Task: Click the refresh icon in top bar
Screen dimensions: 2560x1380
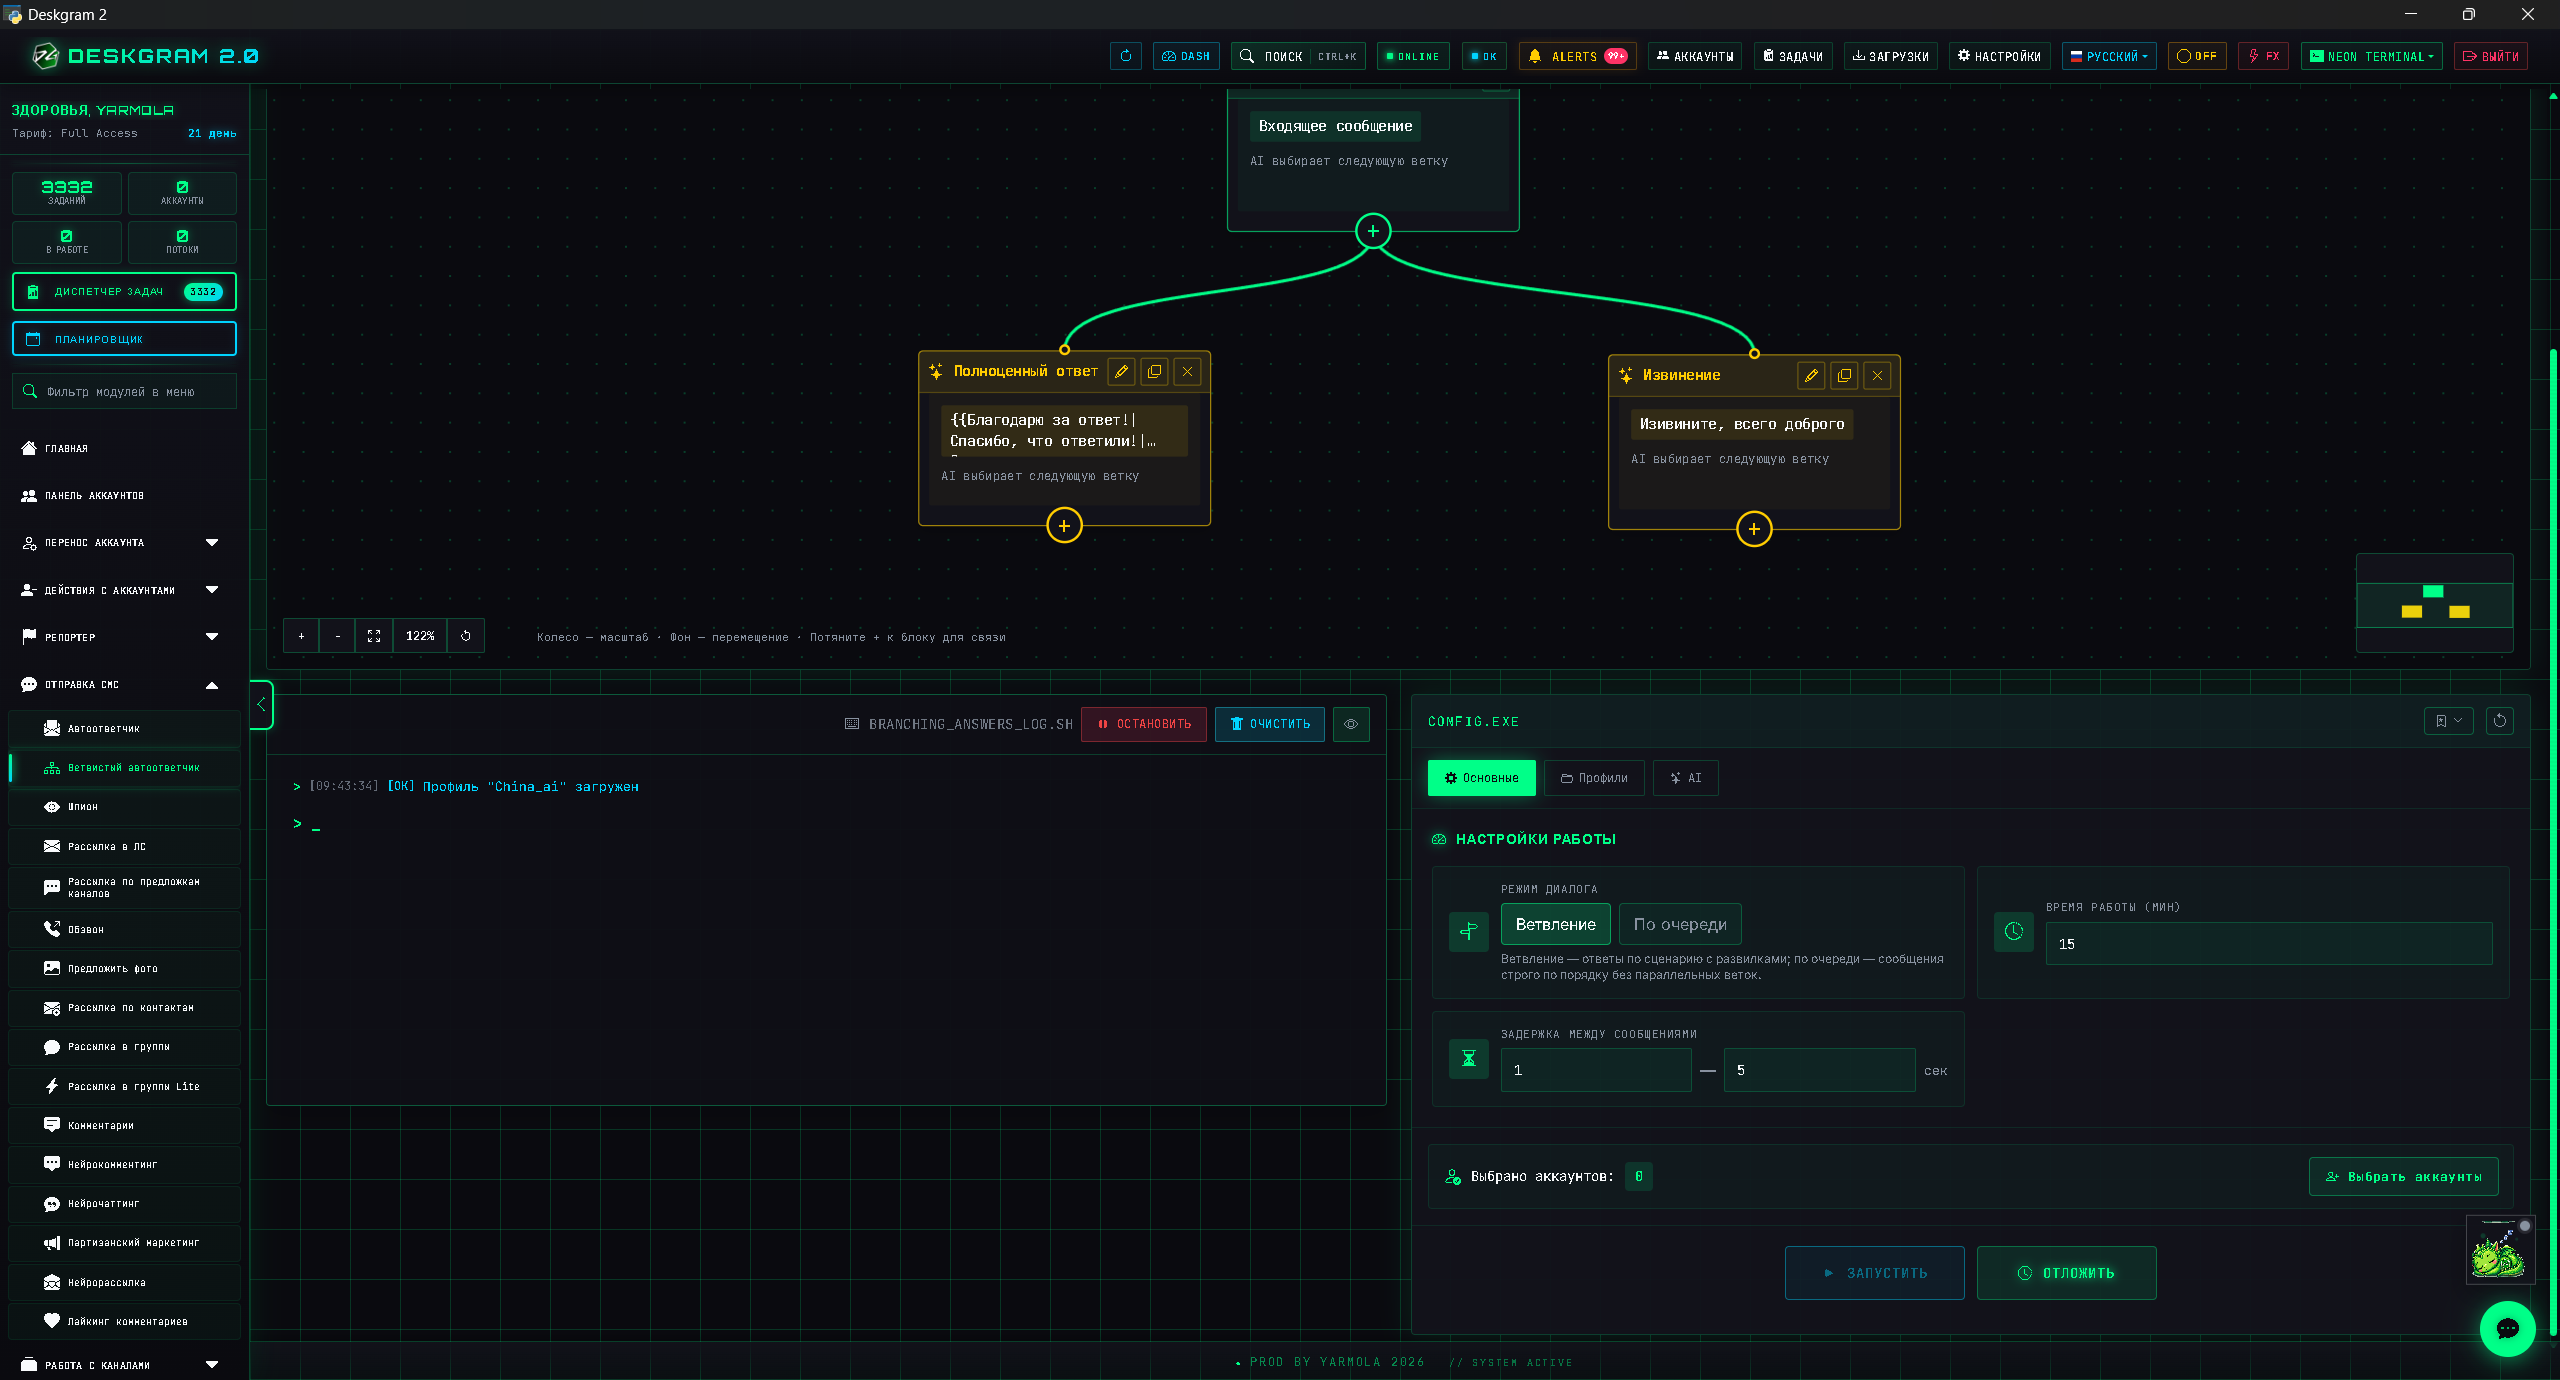Action: (x=1126, y=56)
